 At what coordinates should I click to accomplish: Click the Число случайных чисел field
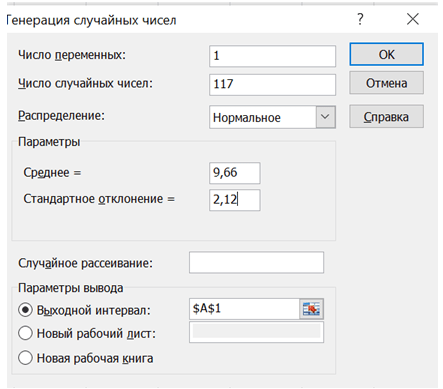(x=272, y=85)
